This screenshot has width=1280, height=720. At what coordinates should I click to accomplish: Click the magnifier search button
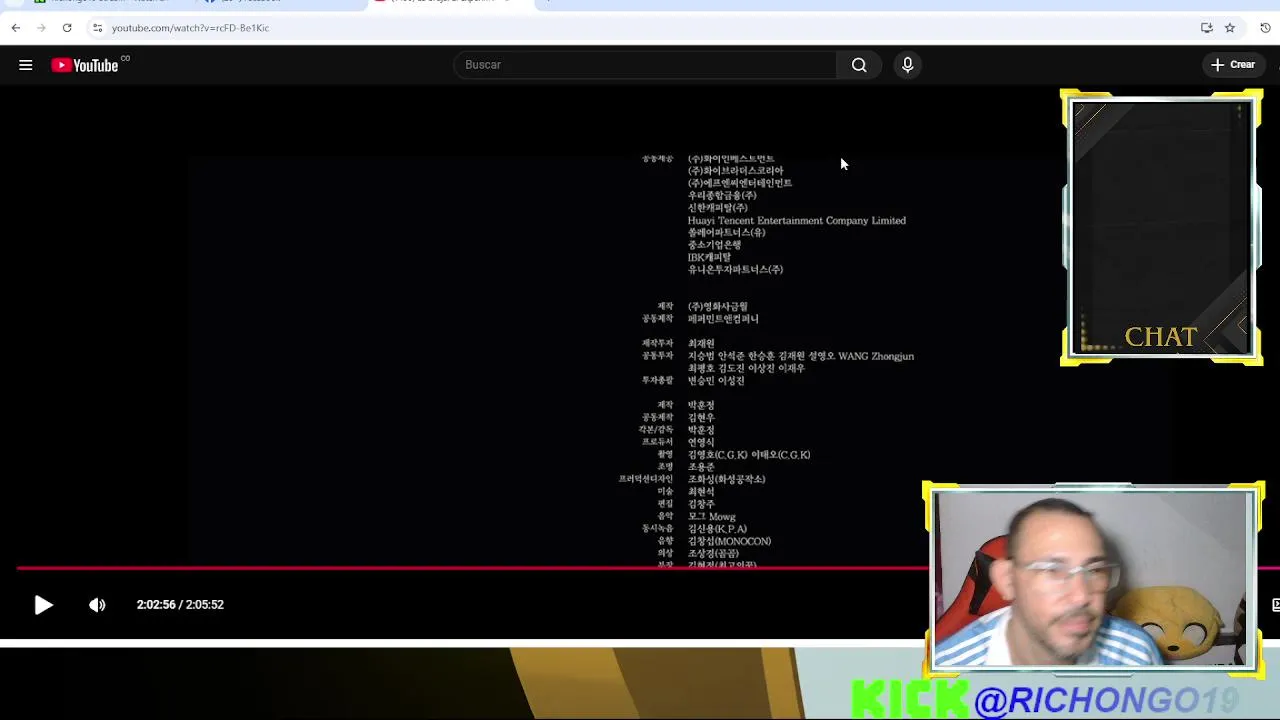(x=859, y=65)
